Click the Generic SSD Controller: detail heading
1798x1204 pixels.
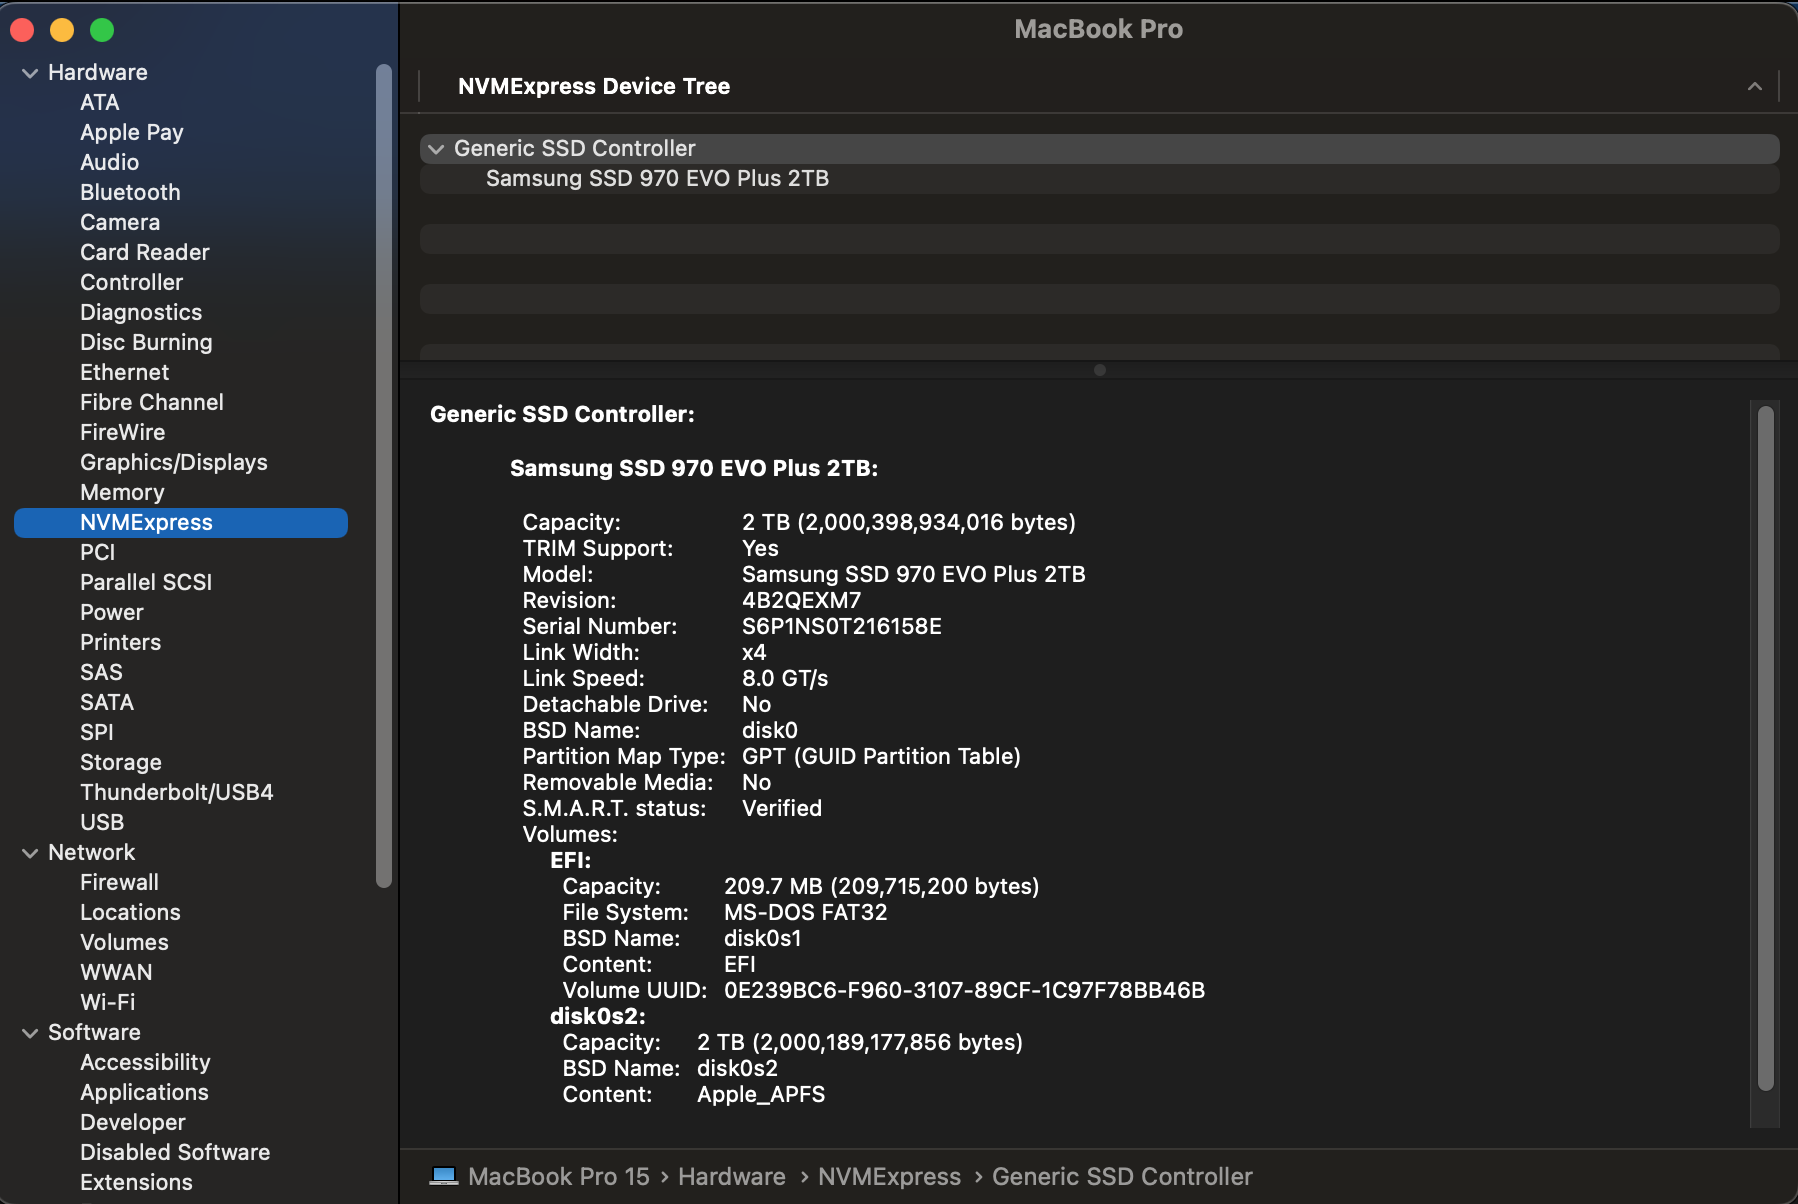pyautogui.click(x=562, y=415)
